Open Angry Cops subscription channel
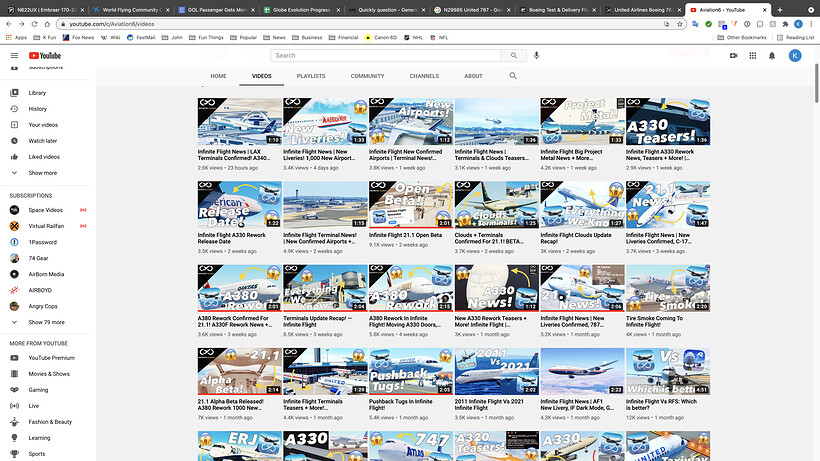820x461 pixels. tap(45, 306)
